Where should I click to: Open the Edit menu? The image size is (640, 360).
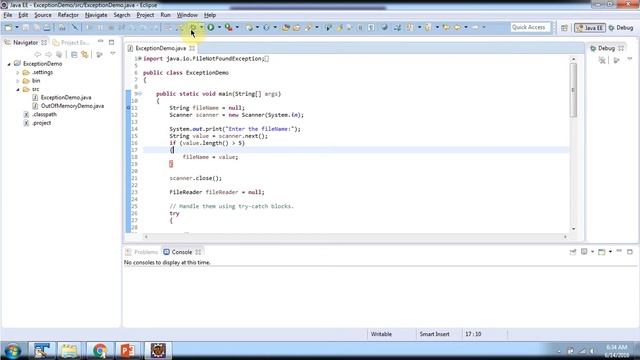click(23, 15)
